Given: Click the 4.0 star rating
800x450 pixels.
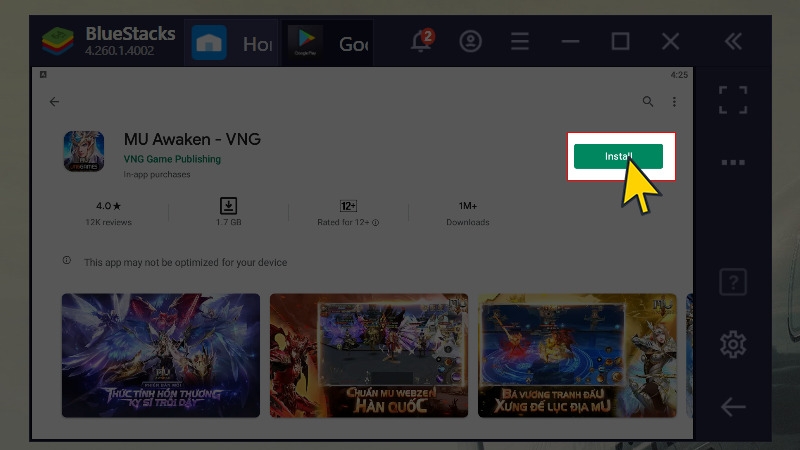Looking at the screenshot, I should 108,206.
